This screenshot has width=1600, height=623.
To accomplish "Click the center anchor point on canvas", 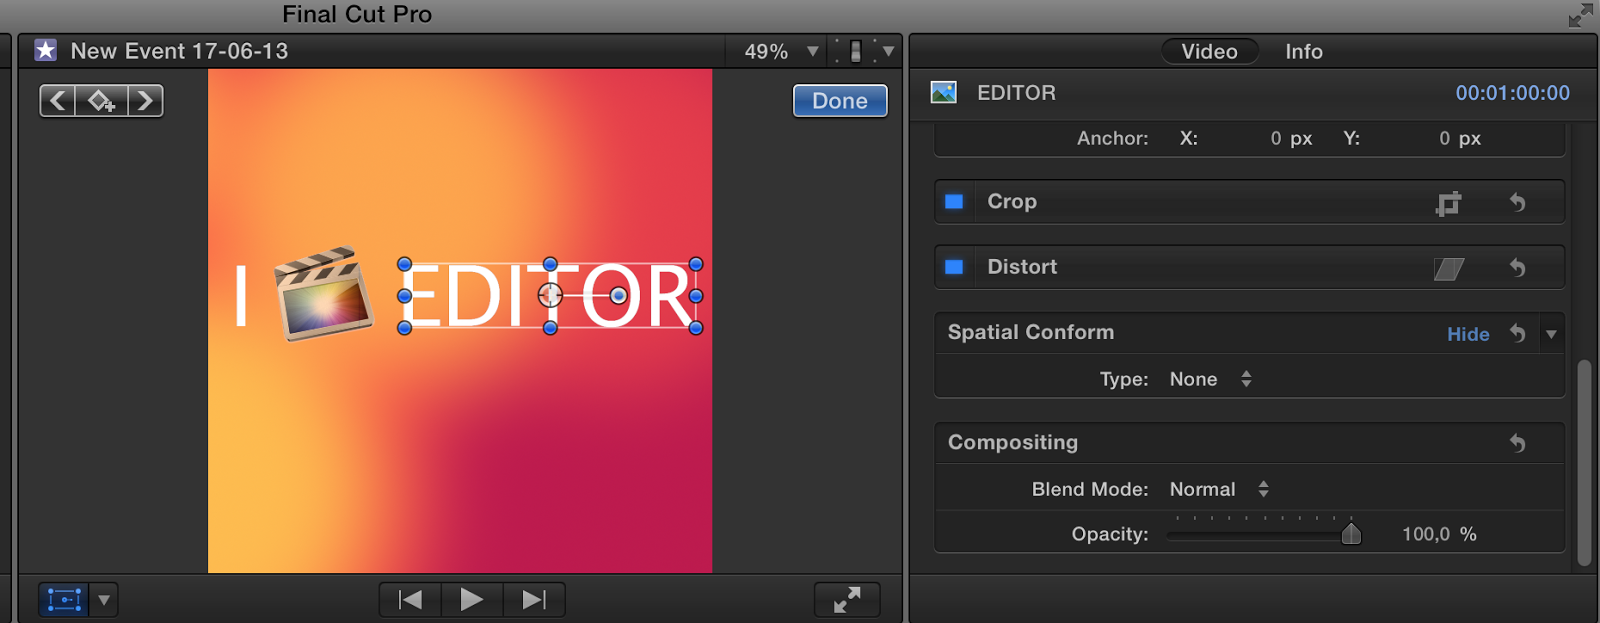I will point(550,295).
